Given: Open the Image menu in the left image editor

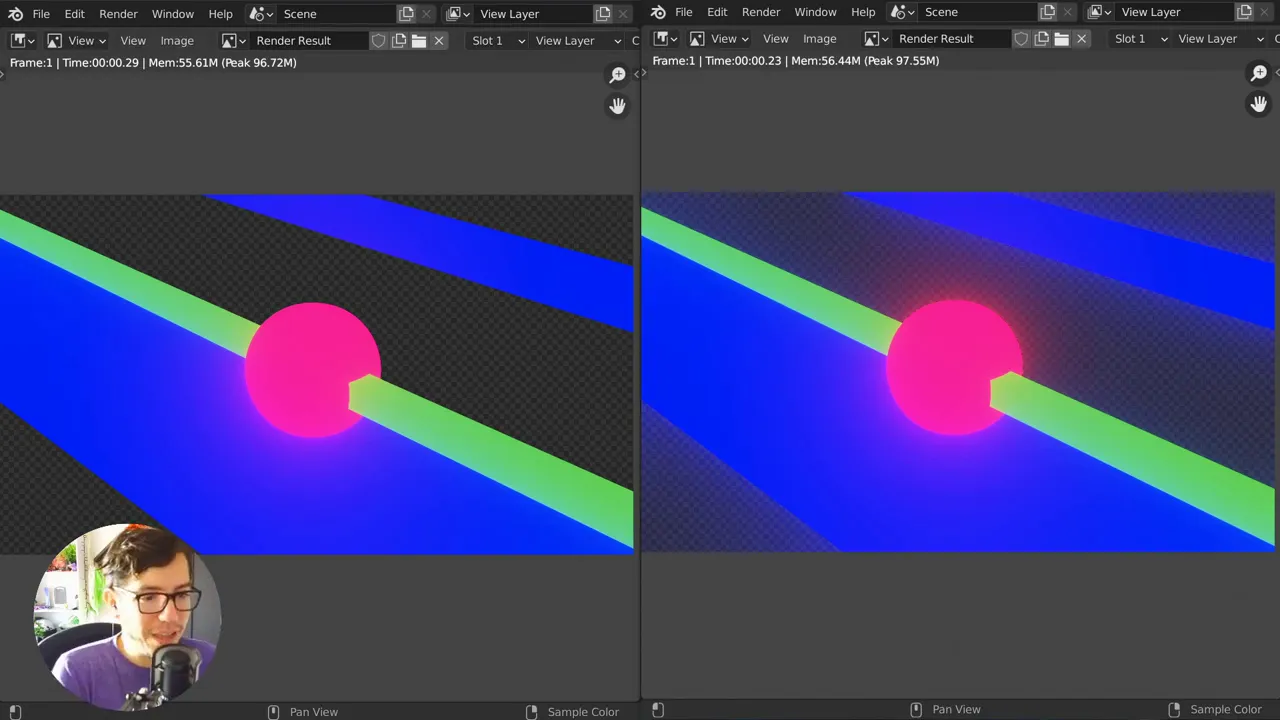Looking at the screenshot, I should pyautogui.click(x=177, y=41).
